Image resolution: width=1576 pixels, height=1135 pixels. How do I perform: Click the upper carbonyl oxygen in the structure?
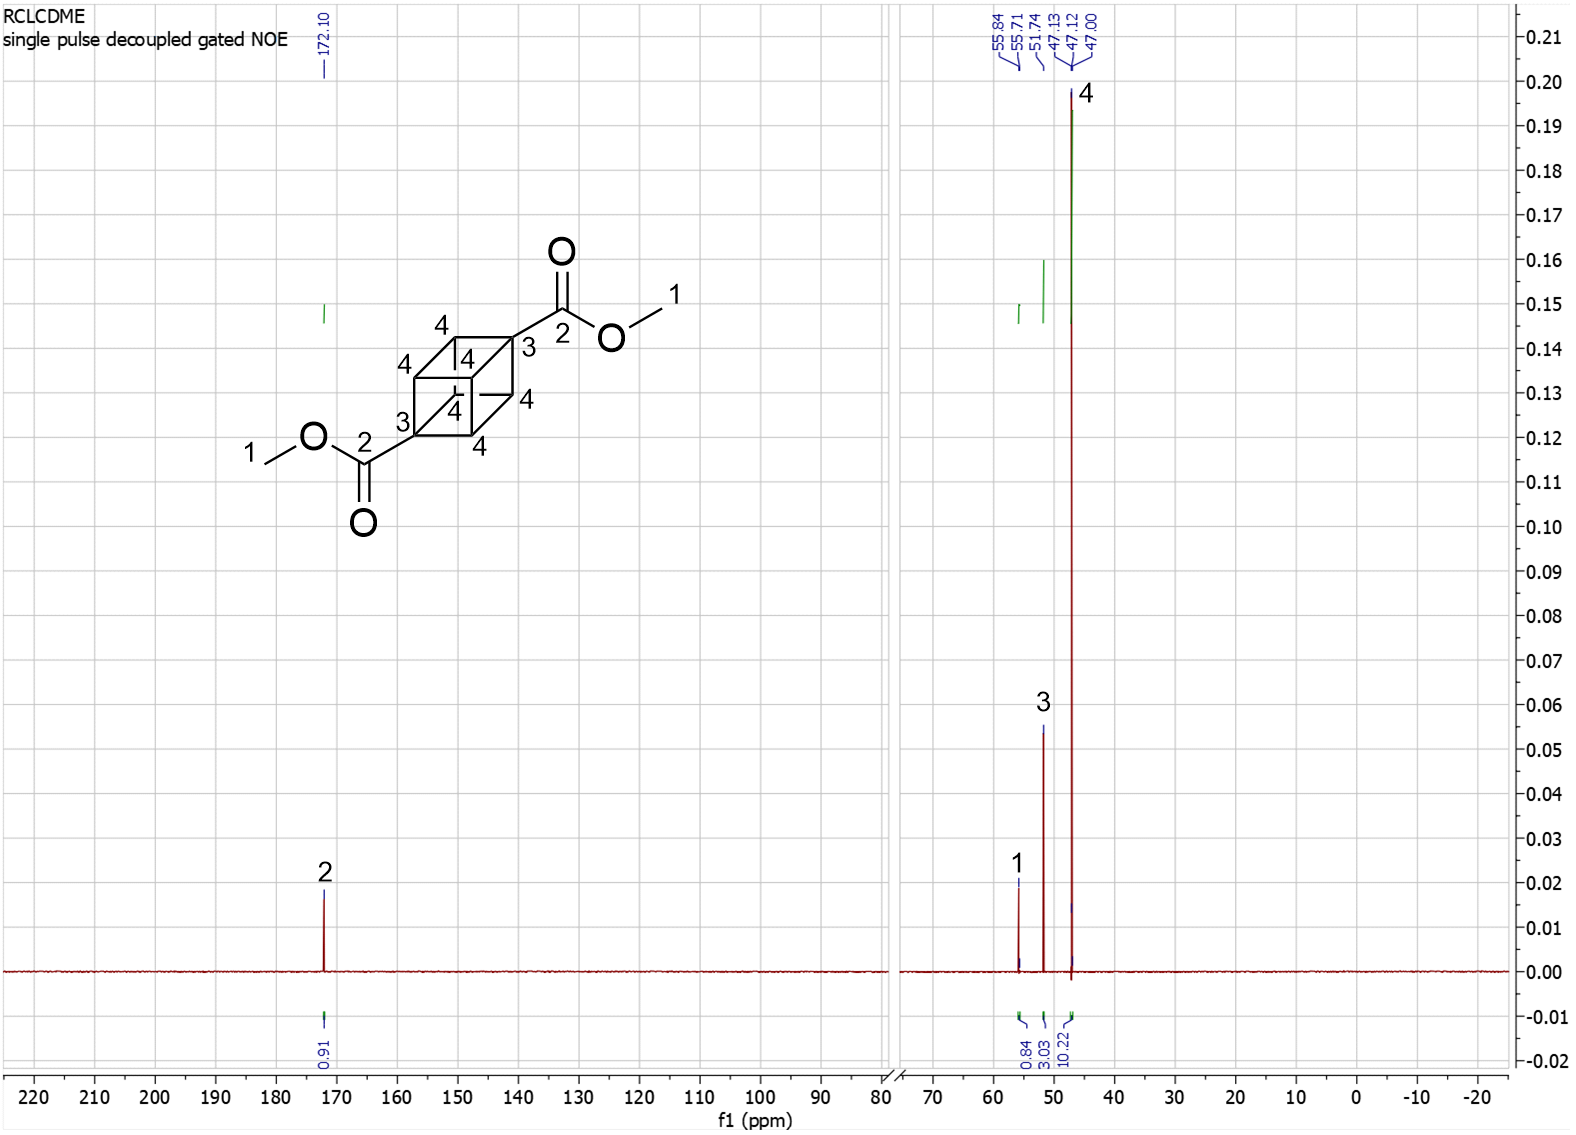[562, 251]
